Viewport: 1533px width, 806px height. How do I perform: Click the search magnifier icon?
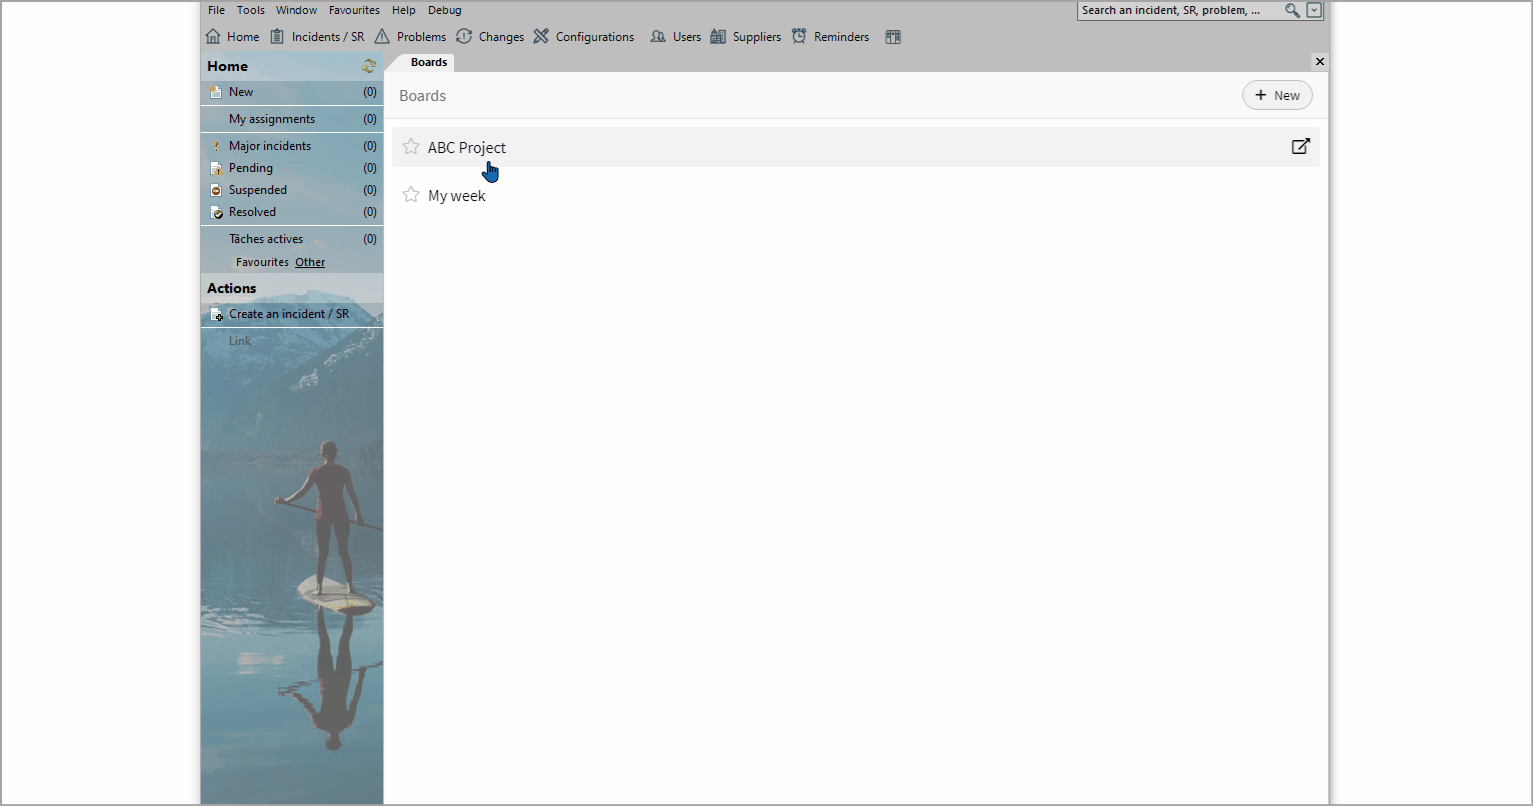(1292, 11)
